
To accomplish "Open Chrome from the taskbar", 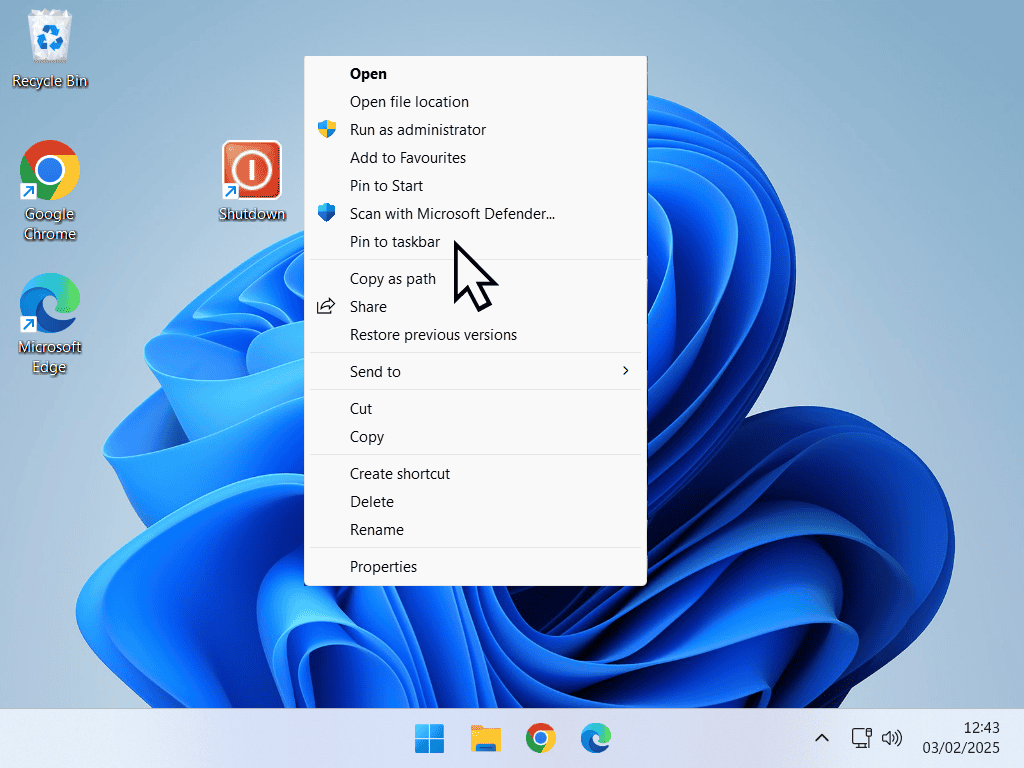I will pos(541,739).
